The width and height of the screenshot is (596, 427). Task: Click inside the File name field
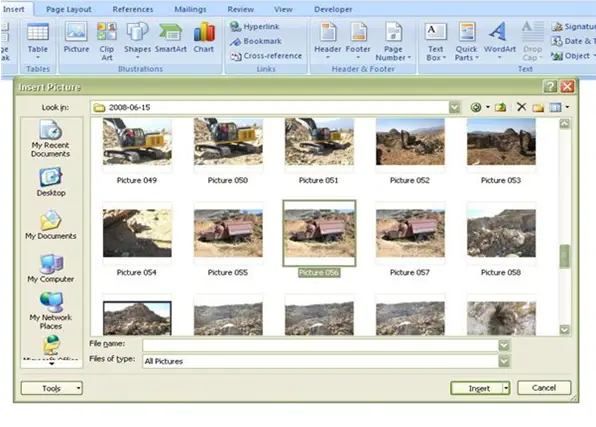[x=320, y=345]
